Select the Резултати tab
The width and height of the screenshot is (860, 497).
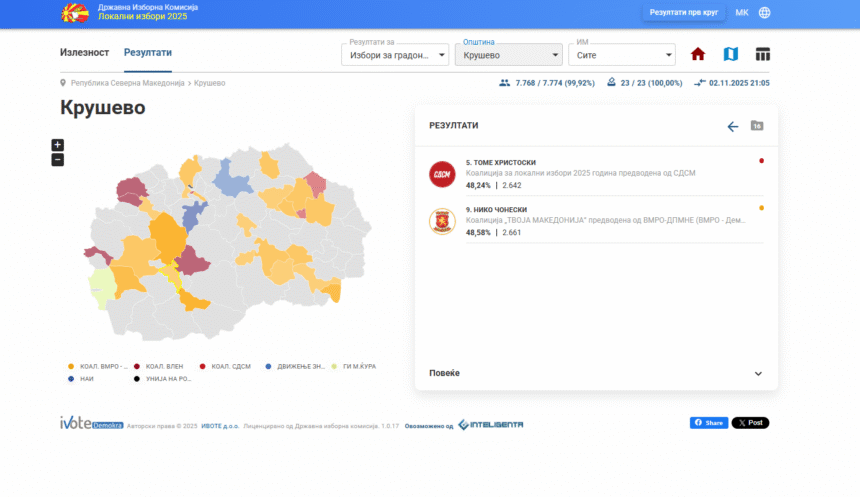[x=148, y=53]
